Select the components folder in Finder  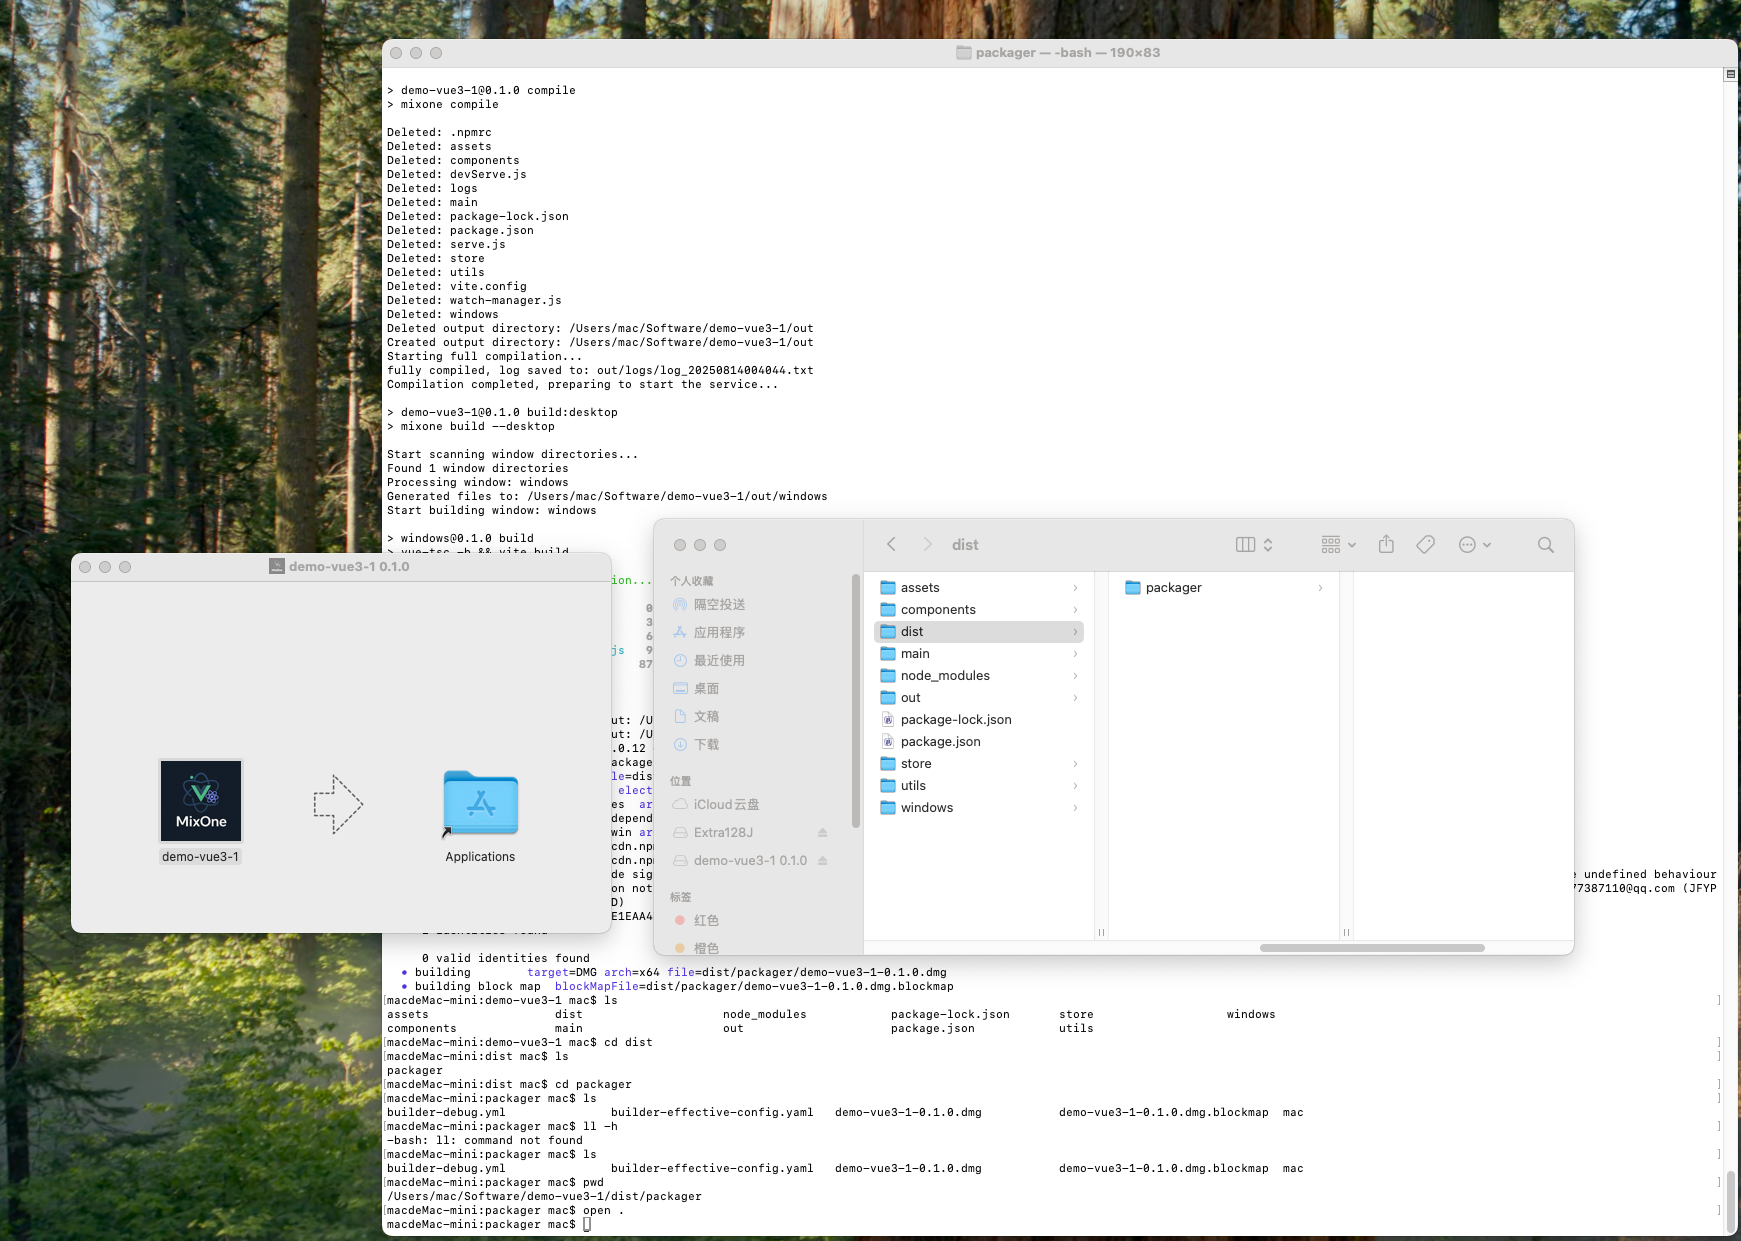[978, 609]
